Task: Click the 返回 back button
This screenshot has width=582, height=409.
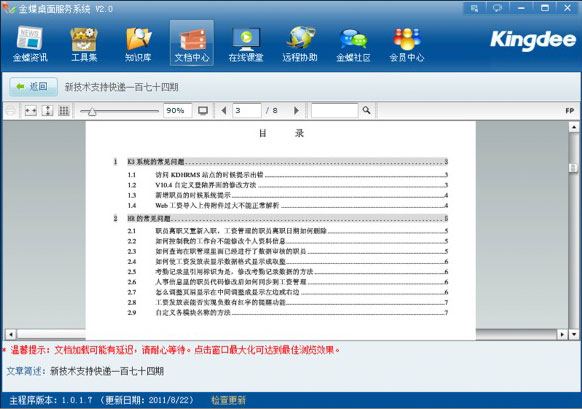Action: coord(33,87)
